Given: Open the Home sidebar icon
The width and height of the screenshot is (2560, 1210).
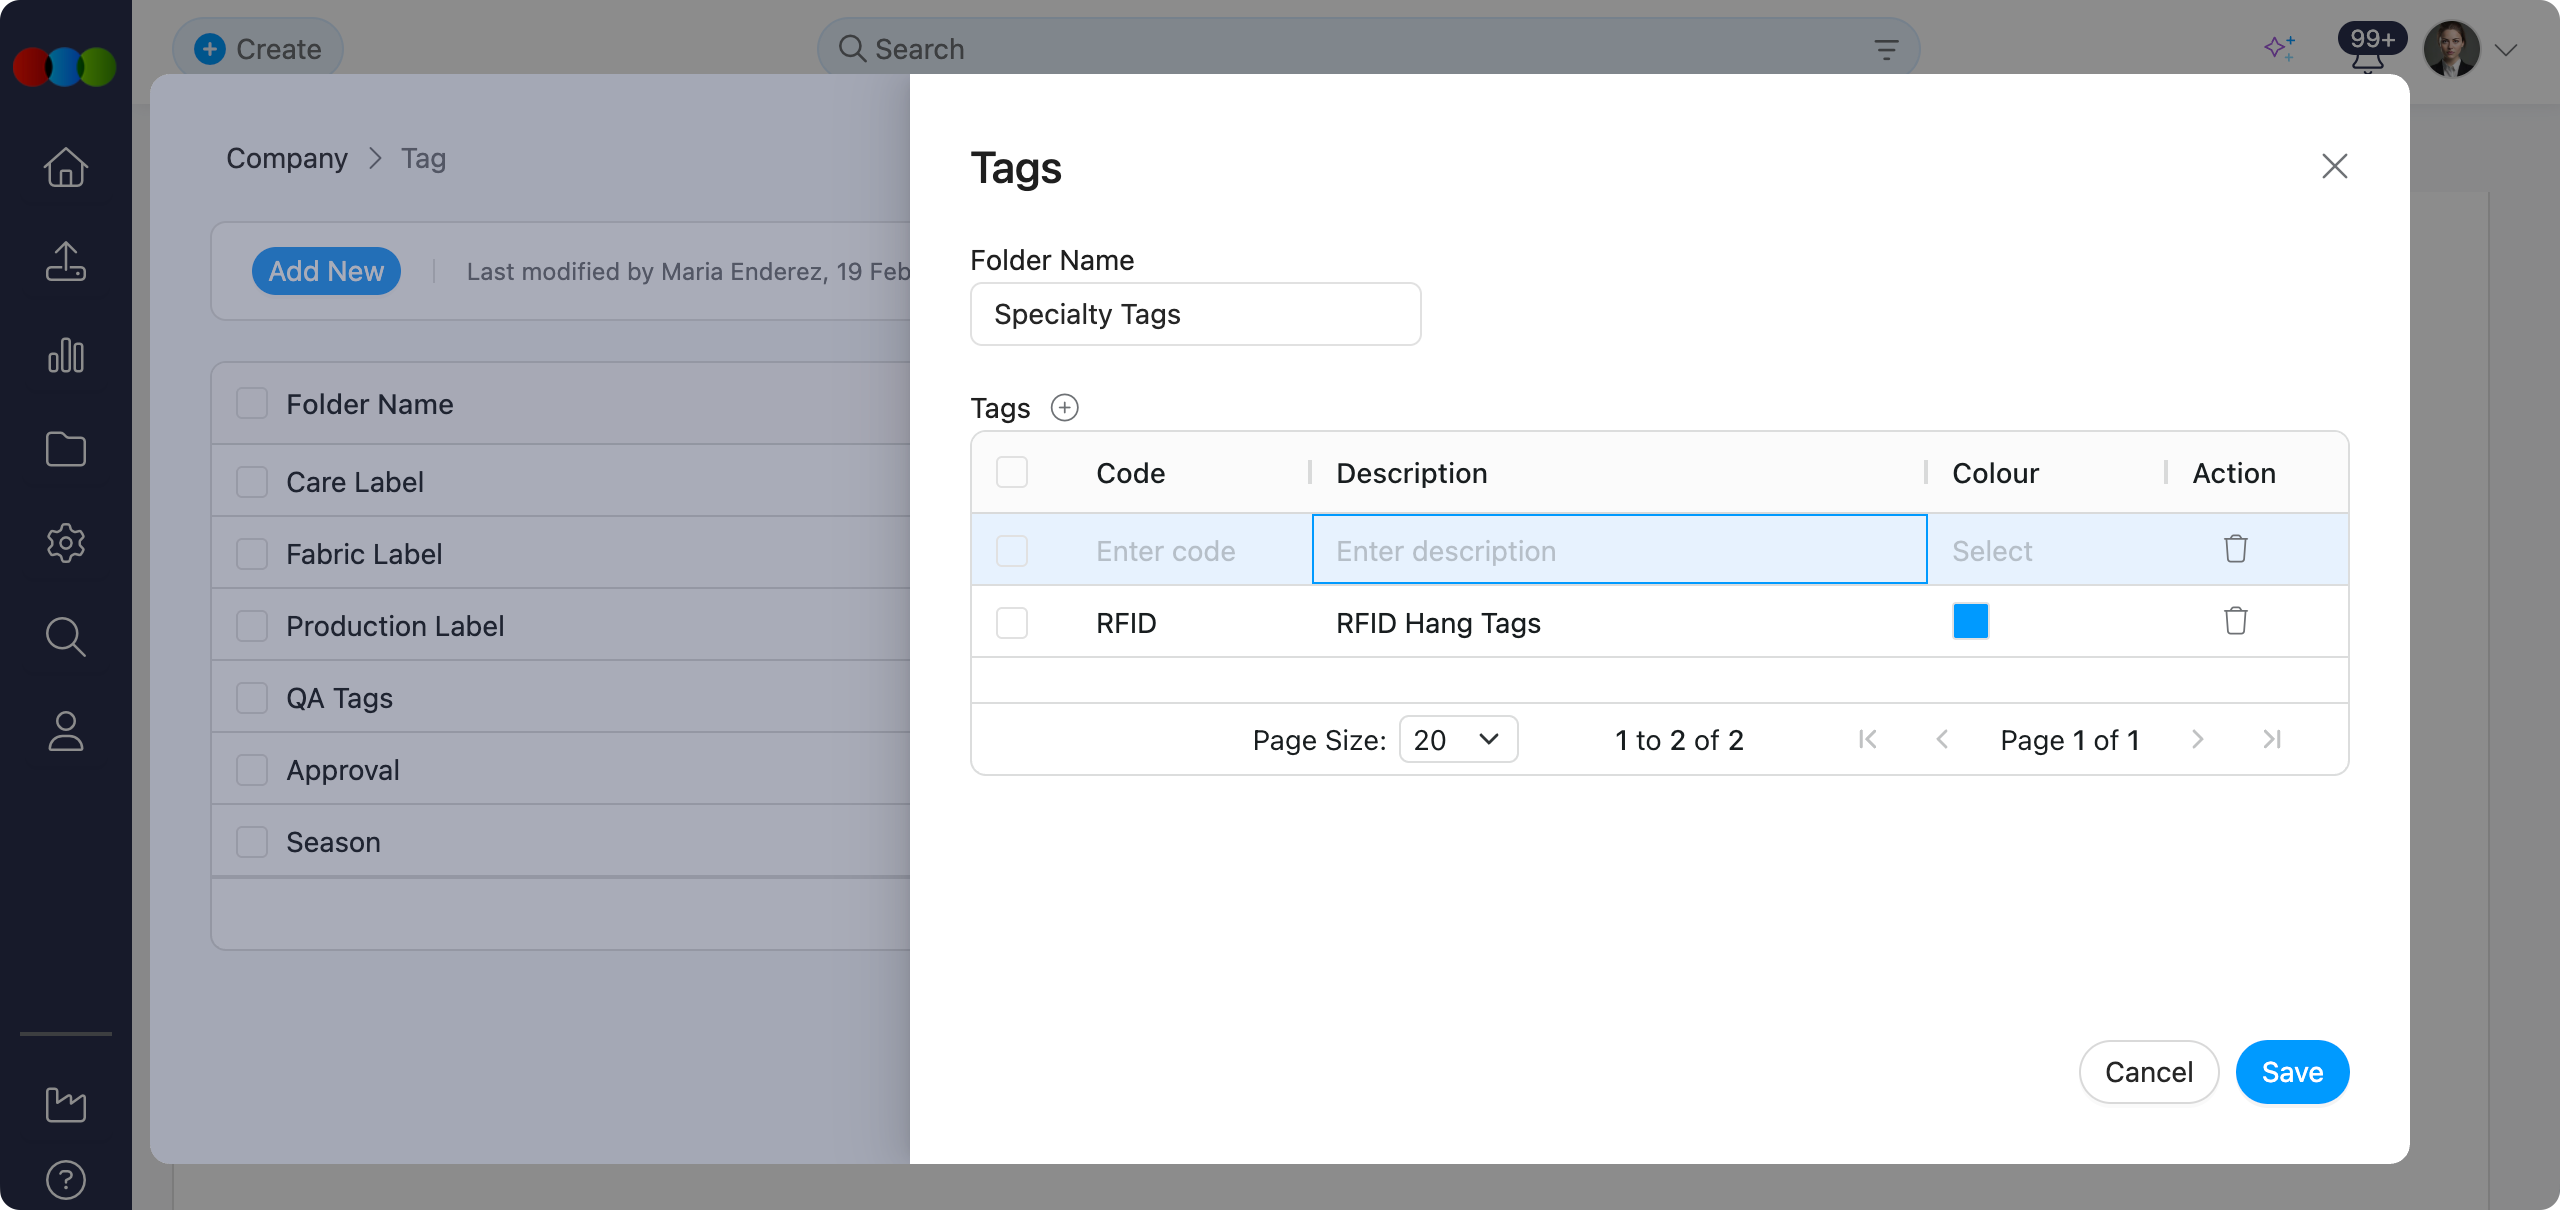Looking at the screenshot, I should [66, 167].
